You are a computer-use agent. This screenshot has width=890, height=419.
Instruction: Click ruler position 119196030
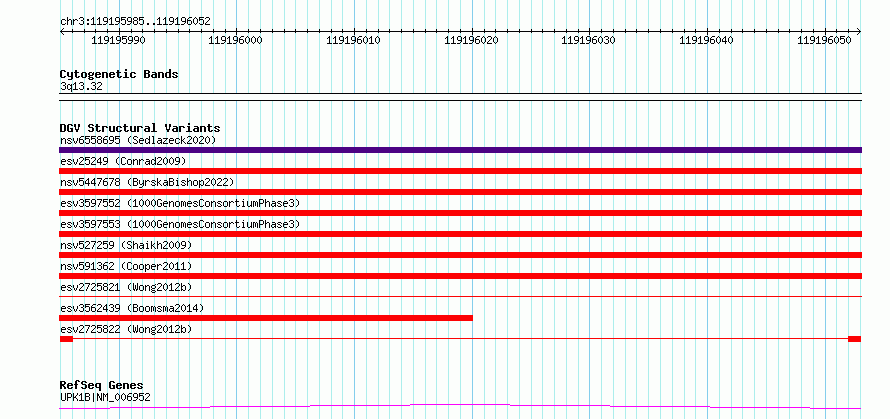(x=589, y=40)
